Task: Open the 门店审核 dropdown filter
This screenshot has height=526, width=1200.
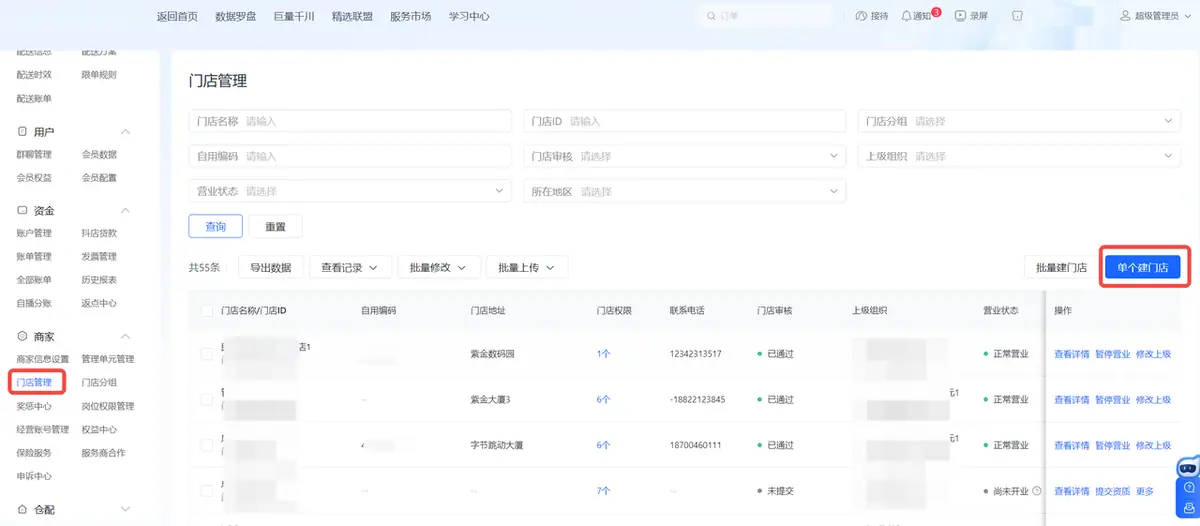Action: pyautogui.click(x=685, y=156)
